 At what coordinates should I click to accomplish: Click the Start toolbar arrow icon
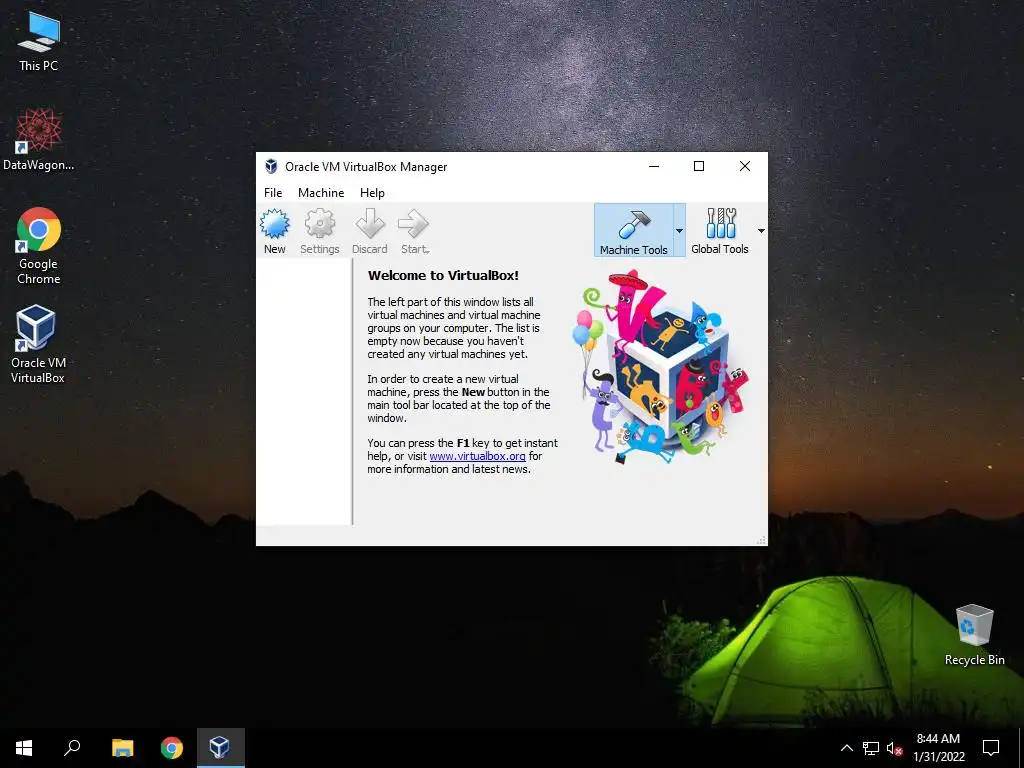413,224
